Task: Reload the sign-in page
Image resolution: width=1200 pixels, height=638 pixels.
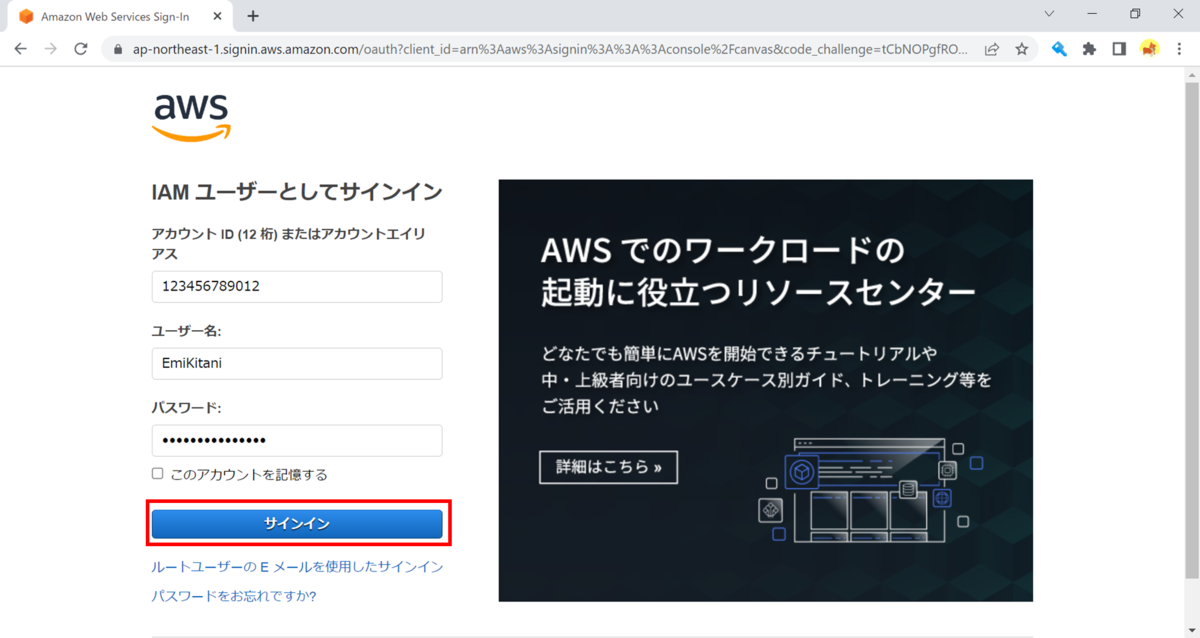Action: pyautogui.click(x=81, y=48)
